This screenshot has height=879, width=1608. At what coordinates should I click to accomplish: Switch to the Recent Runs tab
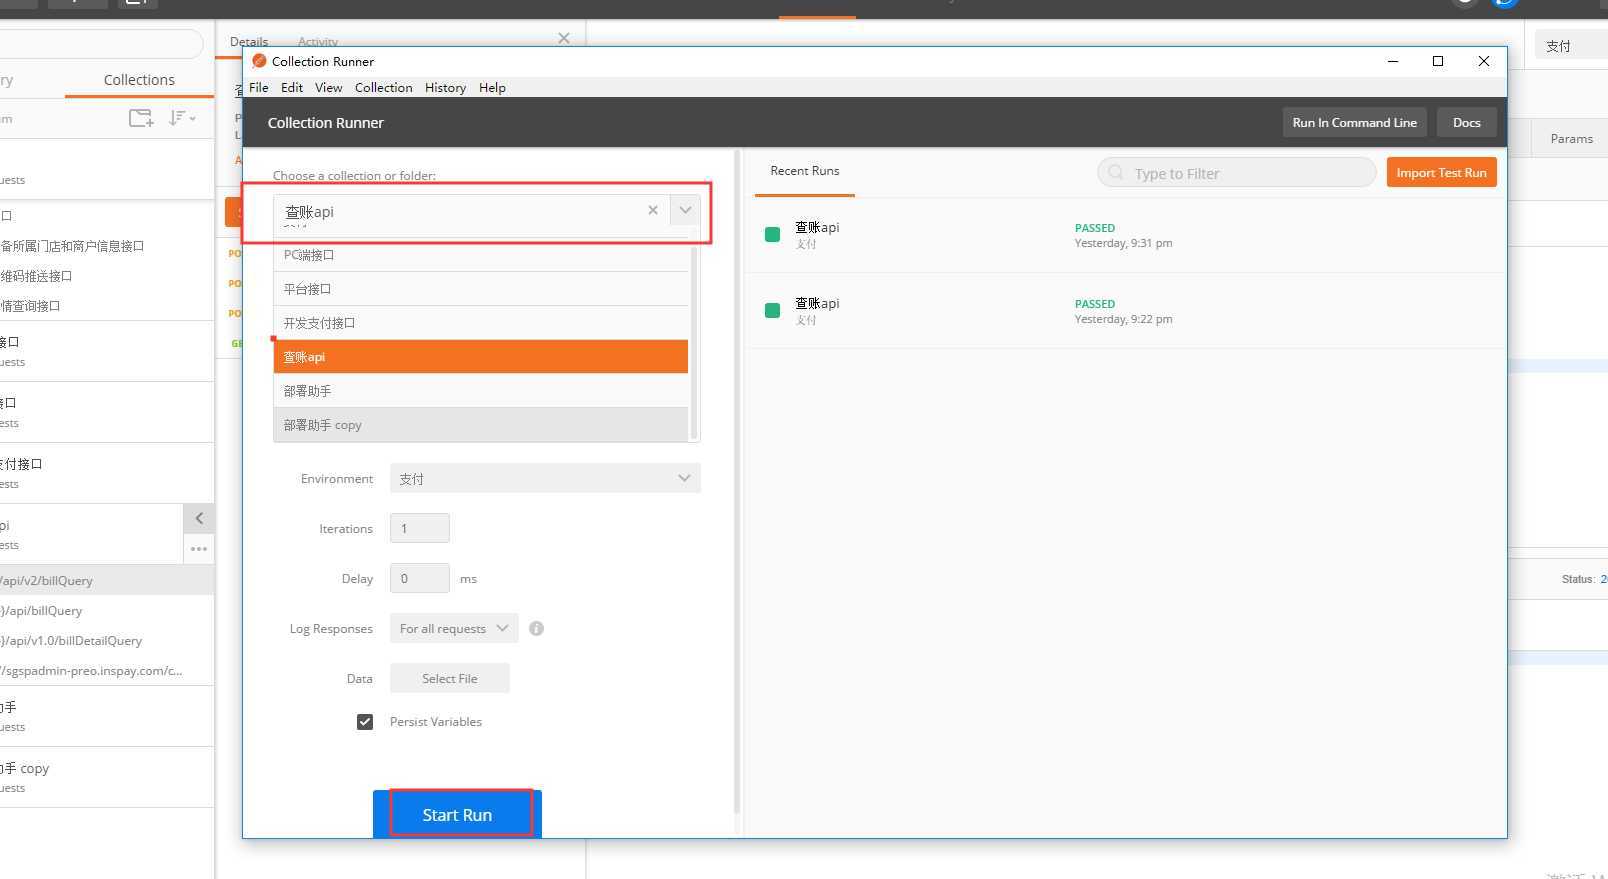pyautogui.click(x=804, y=171)
